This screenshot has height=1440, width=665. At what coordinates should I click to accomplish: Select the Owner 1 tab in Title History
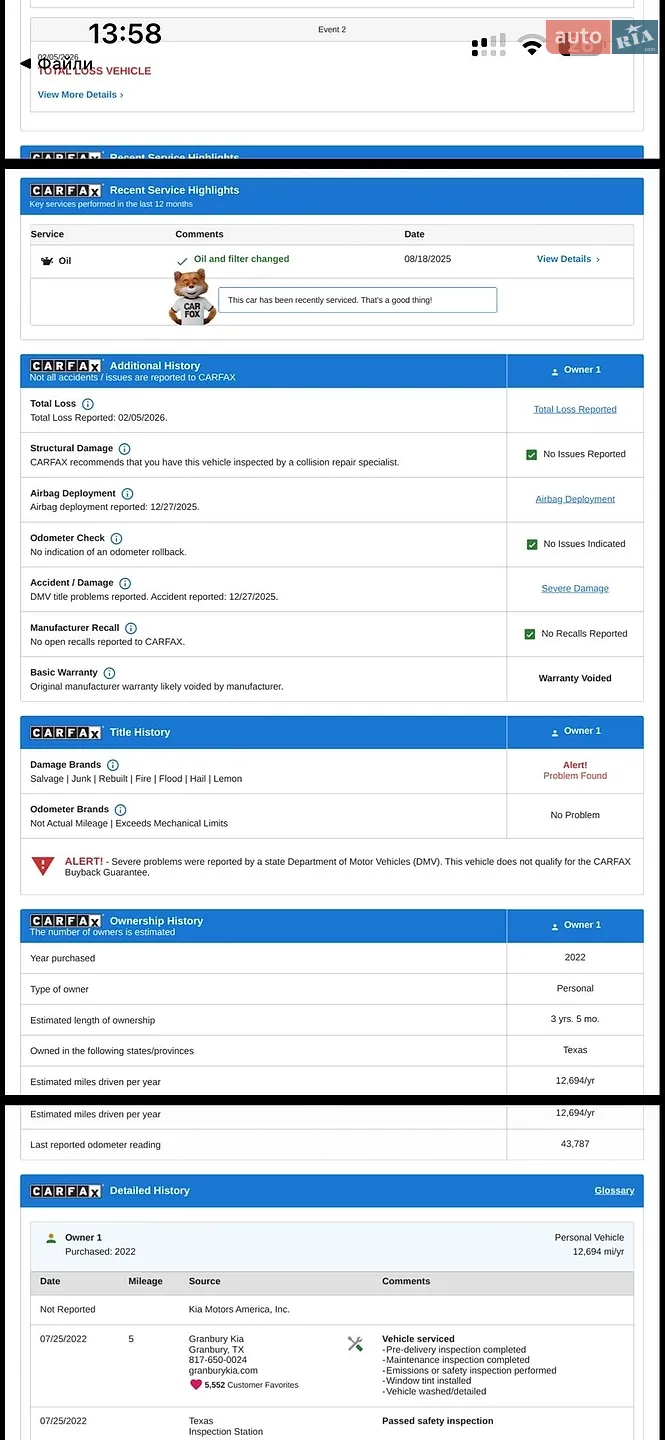pos(575,732)
